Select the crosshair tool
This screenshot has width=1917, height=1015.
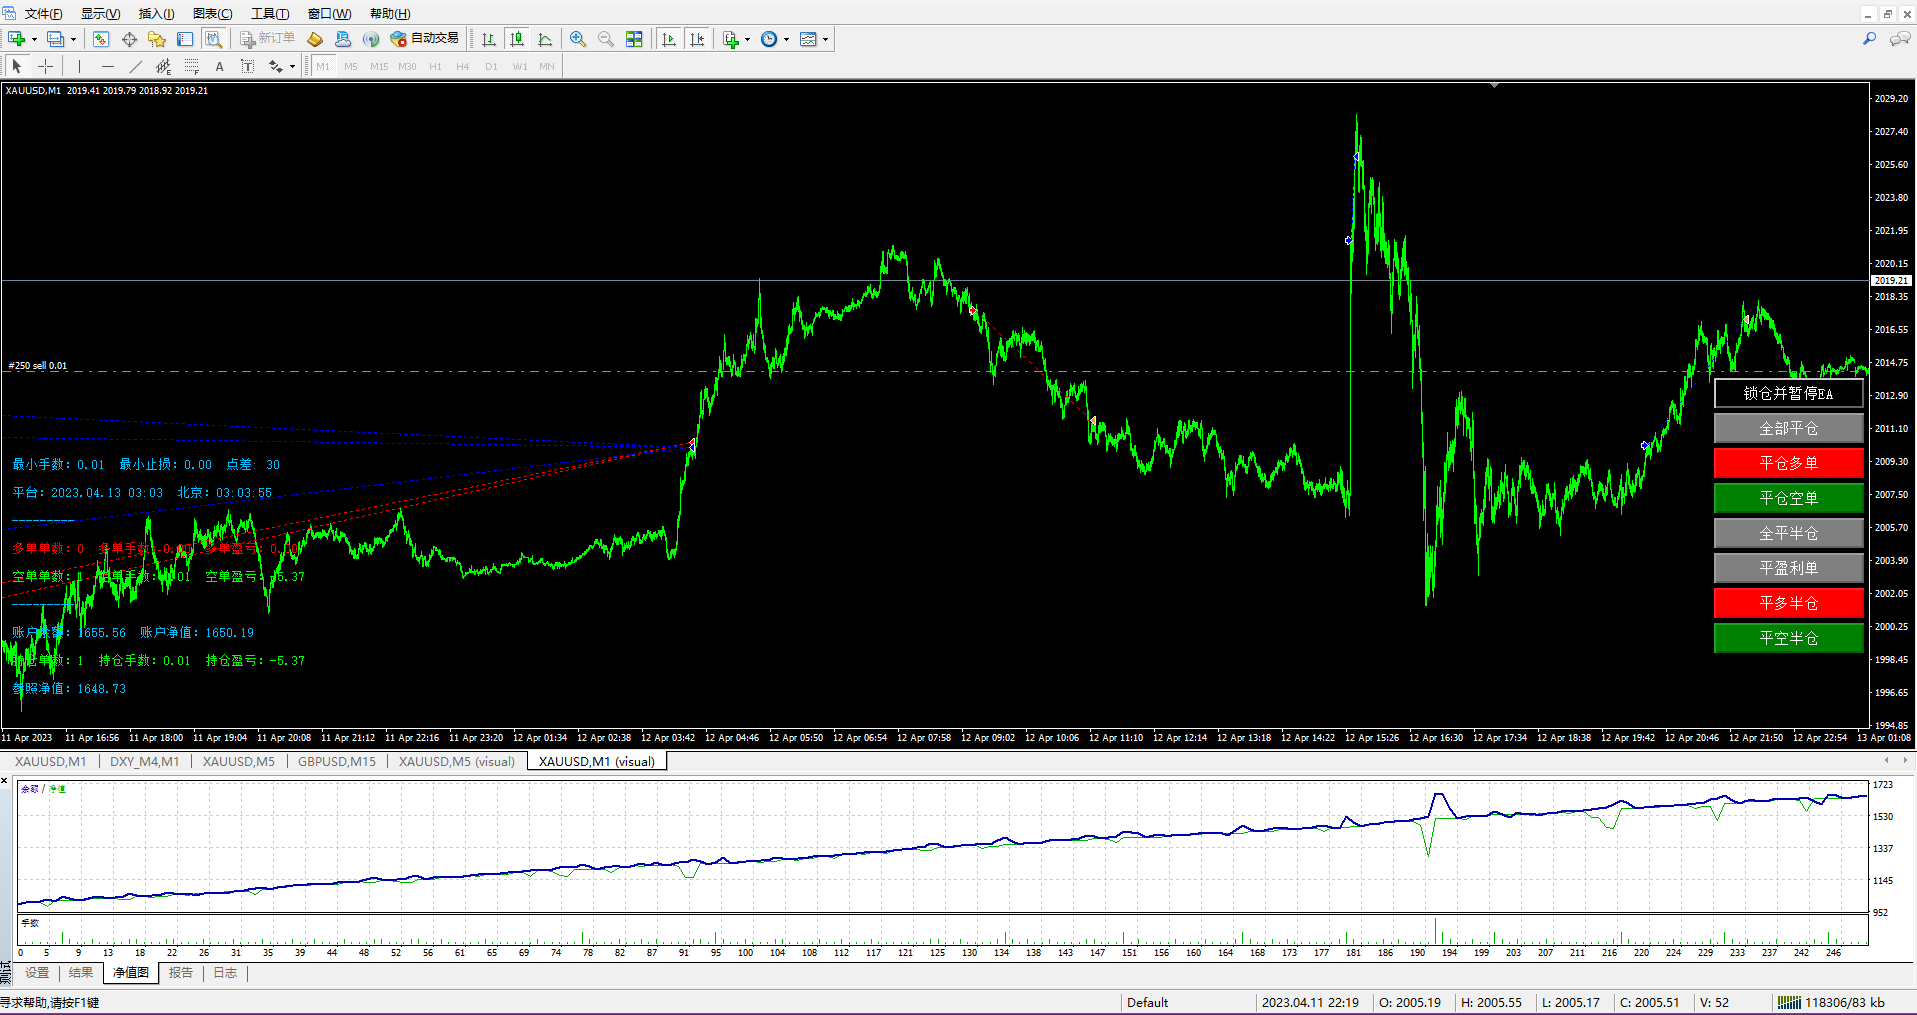coord(45,66)
